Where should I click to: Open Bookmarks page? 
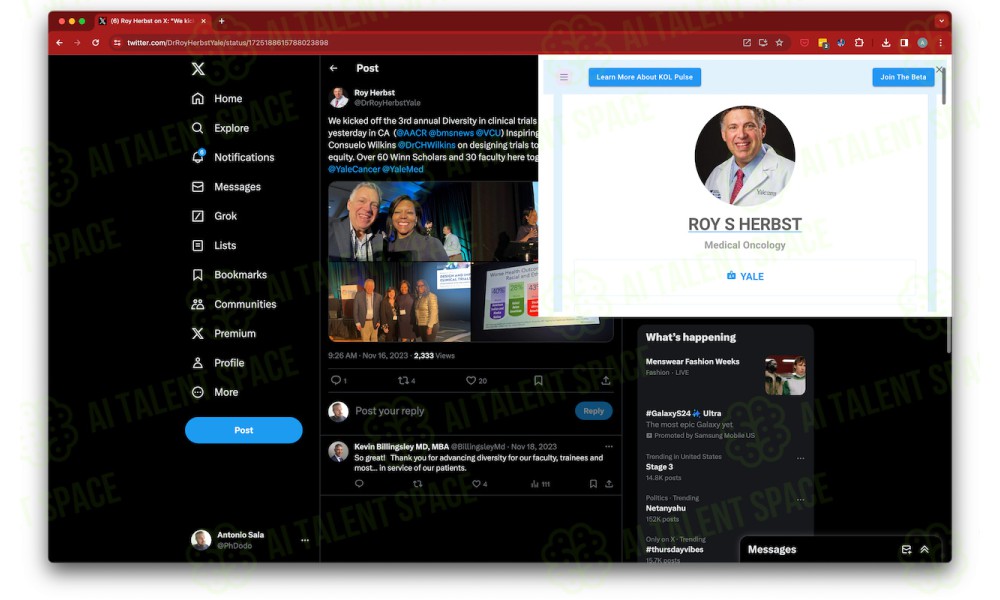tap(229, 275)
